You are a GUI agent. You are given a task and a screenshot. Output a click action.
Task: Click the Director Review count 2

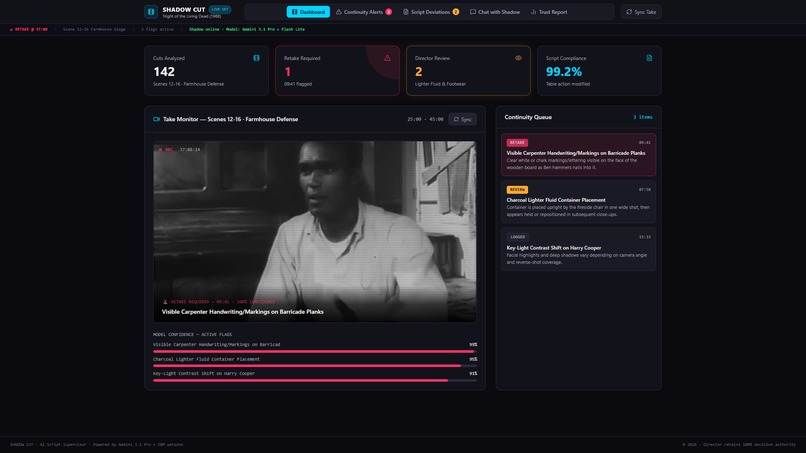(418, 71)
